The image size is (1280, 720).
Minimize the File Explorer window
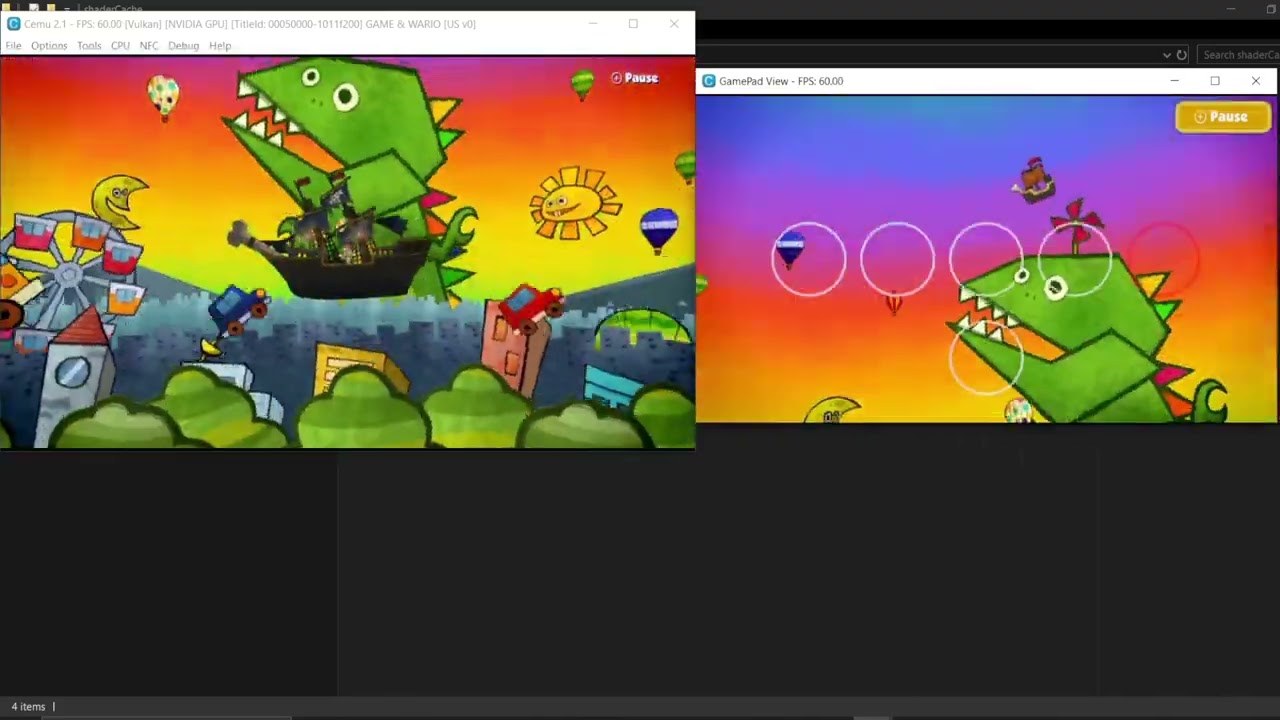1231,9
